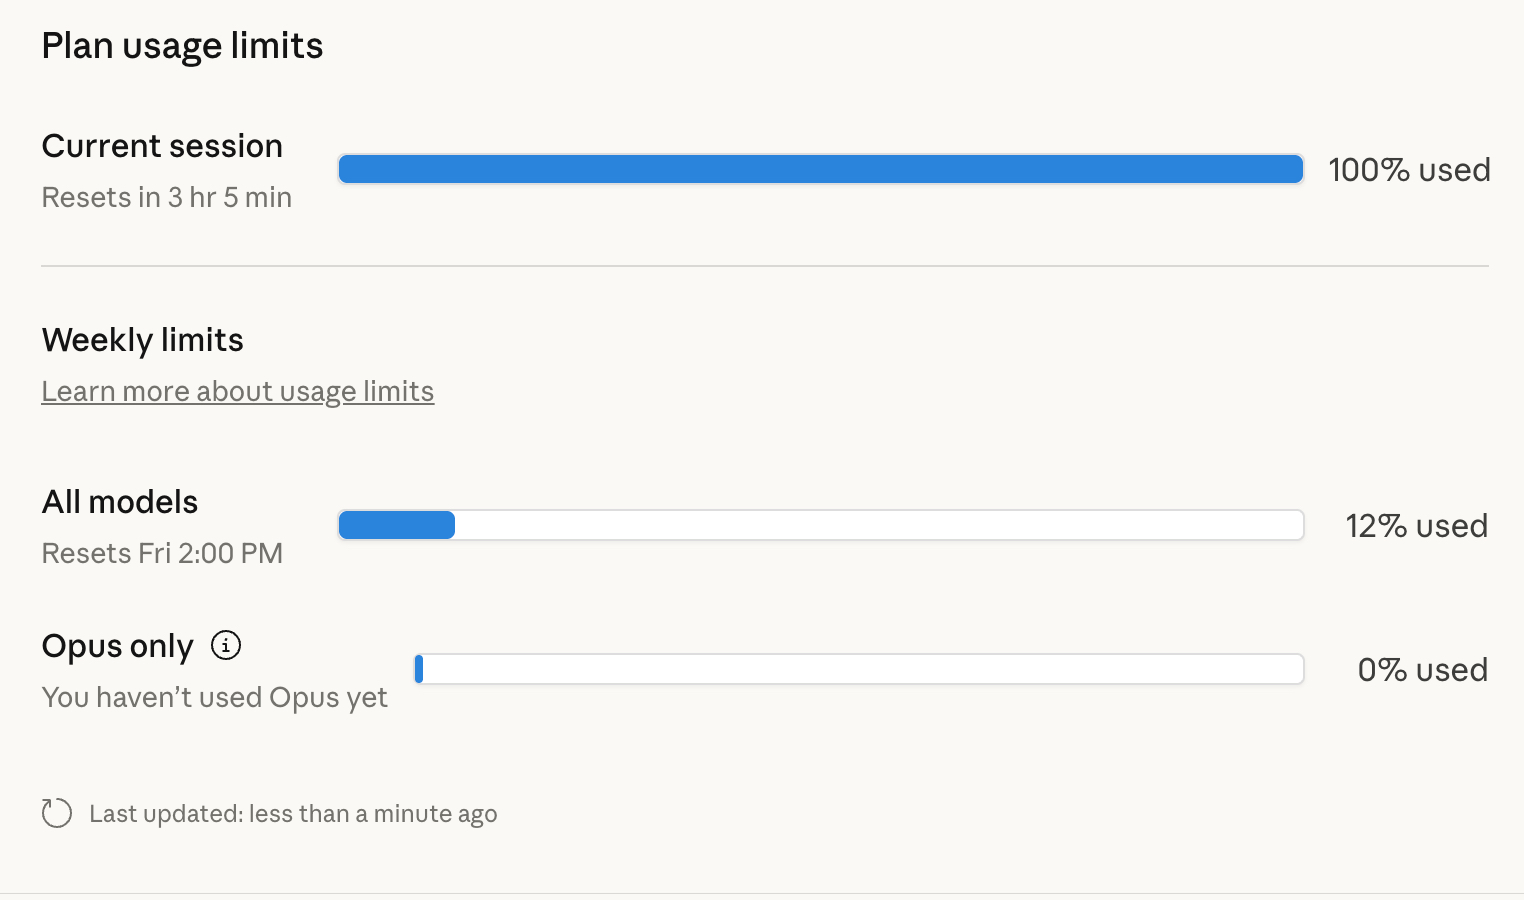Click the empty white part of All models bar
Viewport: 1524px width, 900px height.
880,525
